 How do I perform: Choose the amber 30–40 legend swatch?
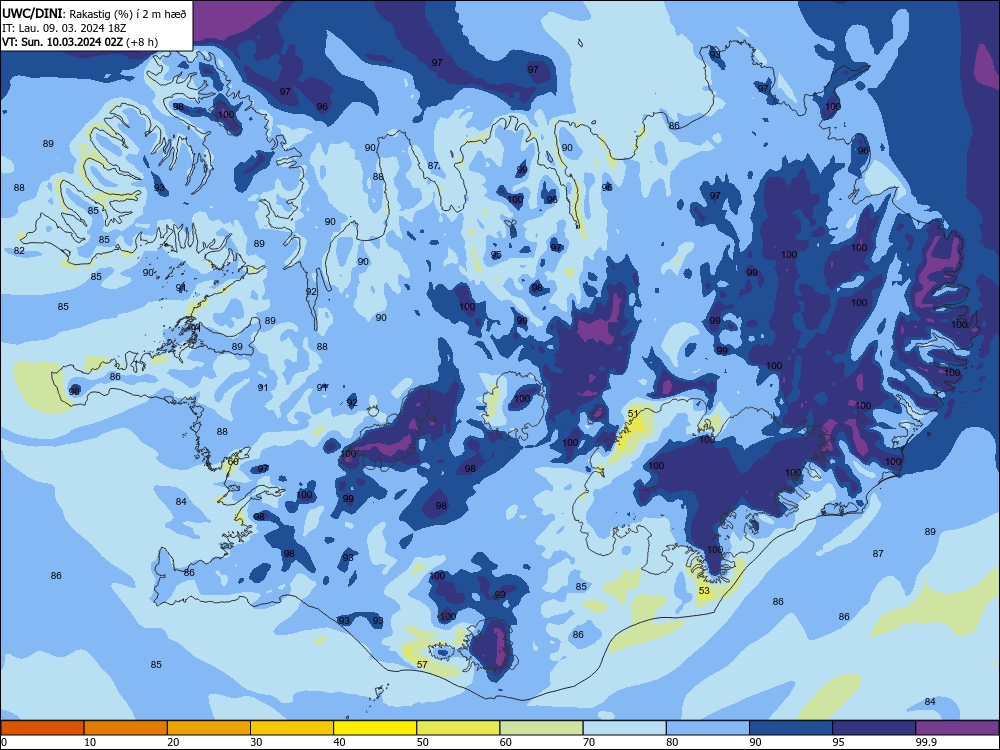pyautogui.click(x=292, y=728)
